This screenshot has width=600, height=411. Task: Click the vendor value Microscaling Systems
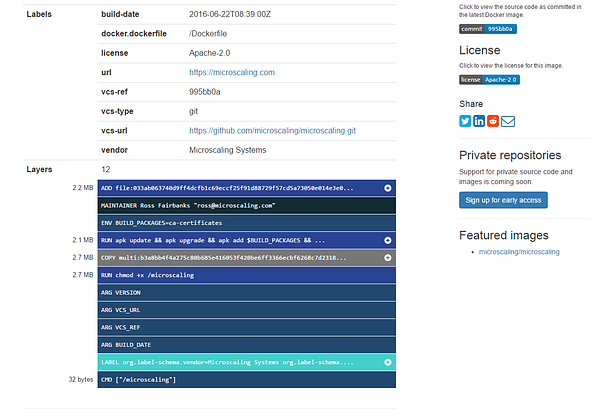(227, 150)
